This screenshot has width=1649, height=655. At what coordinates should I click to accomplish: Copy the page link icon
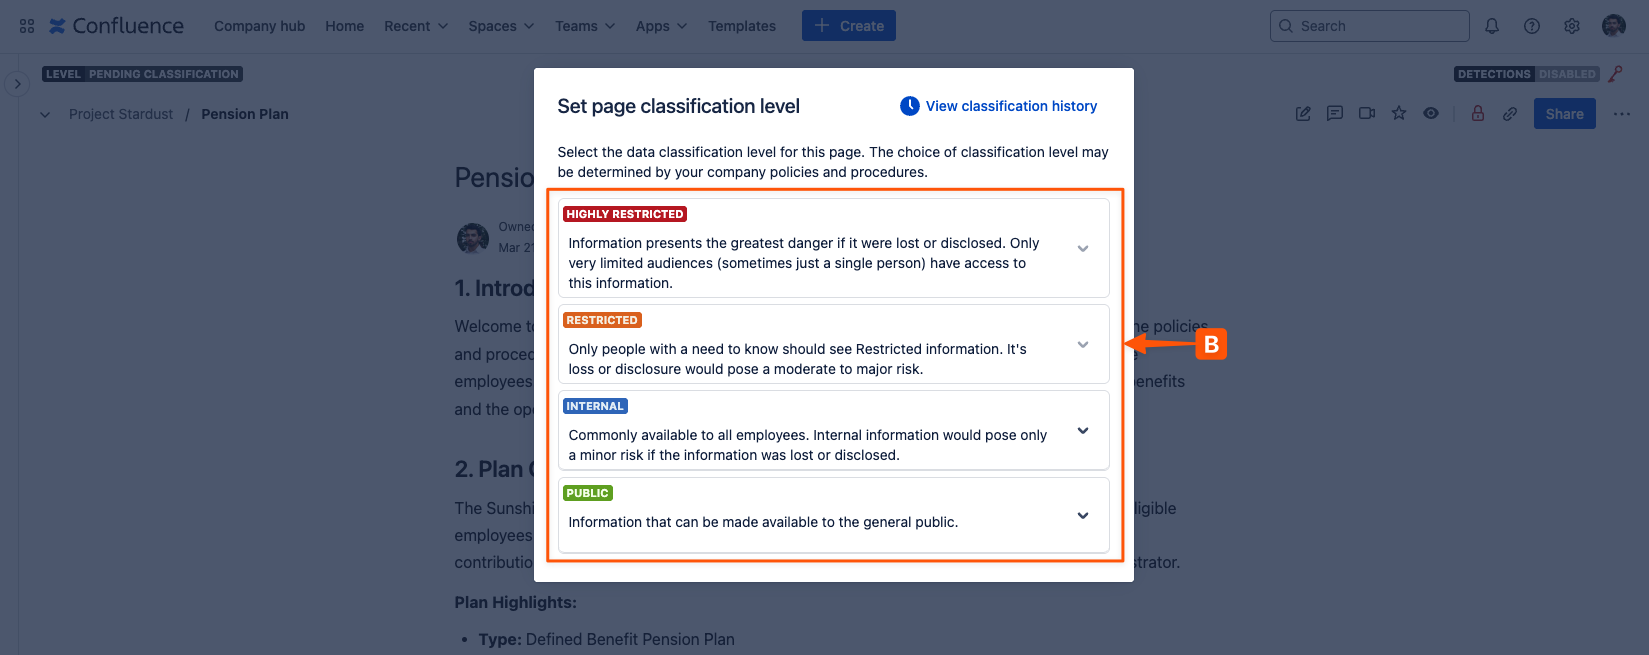(1510, 114)
